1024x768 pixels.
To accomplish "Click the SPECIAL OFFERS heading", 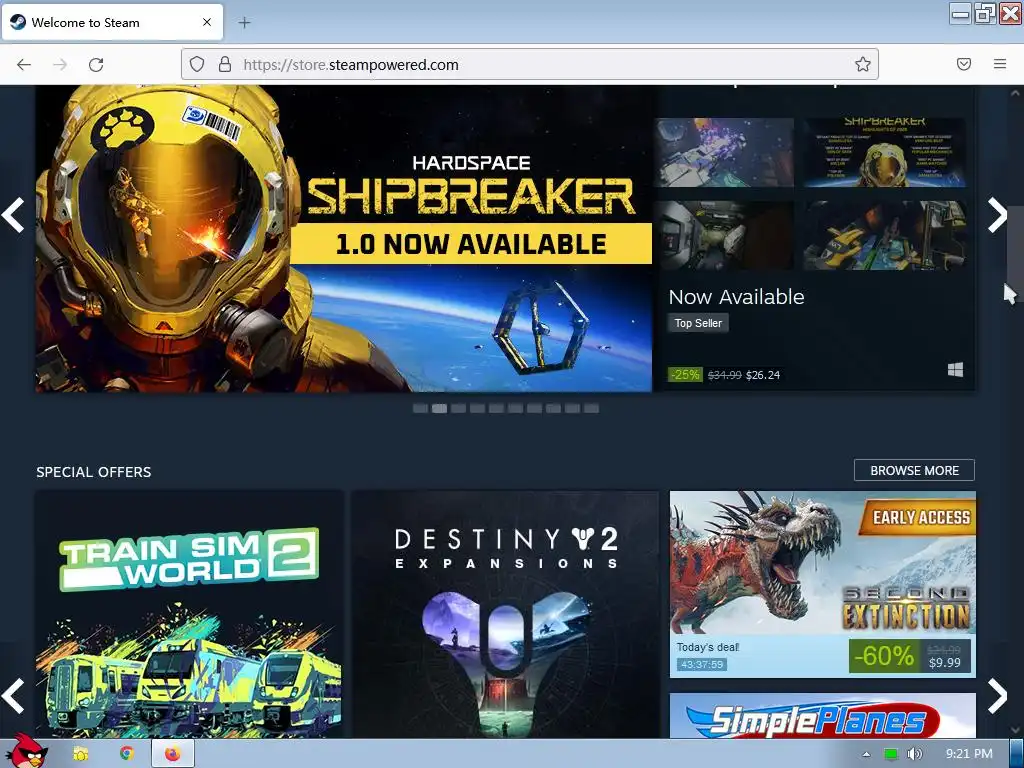I will (x=93, y=472).
